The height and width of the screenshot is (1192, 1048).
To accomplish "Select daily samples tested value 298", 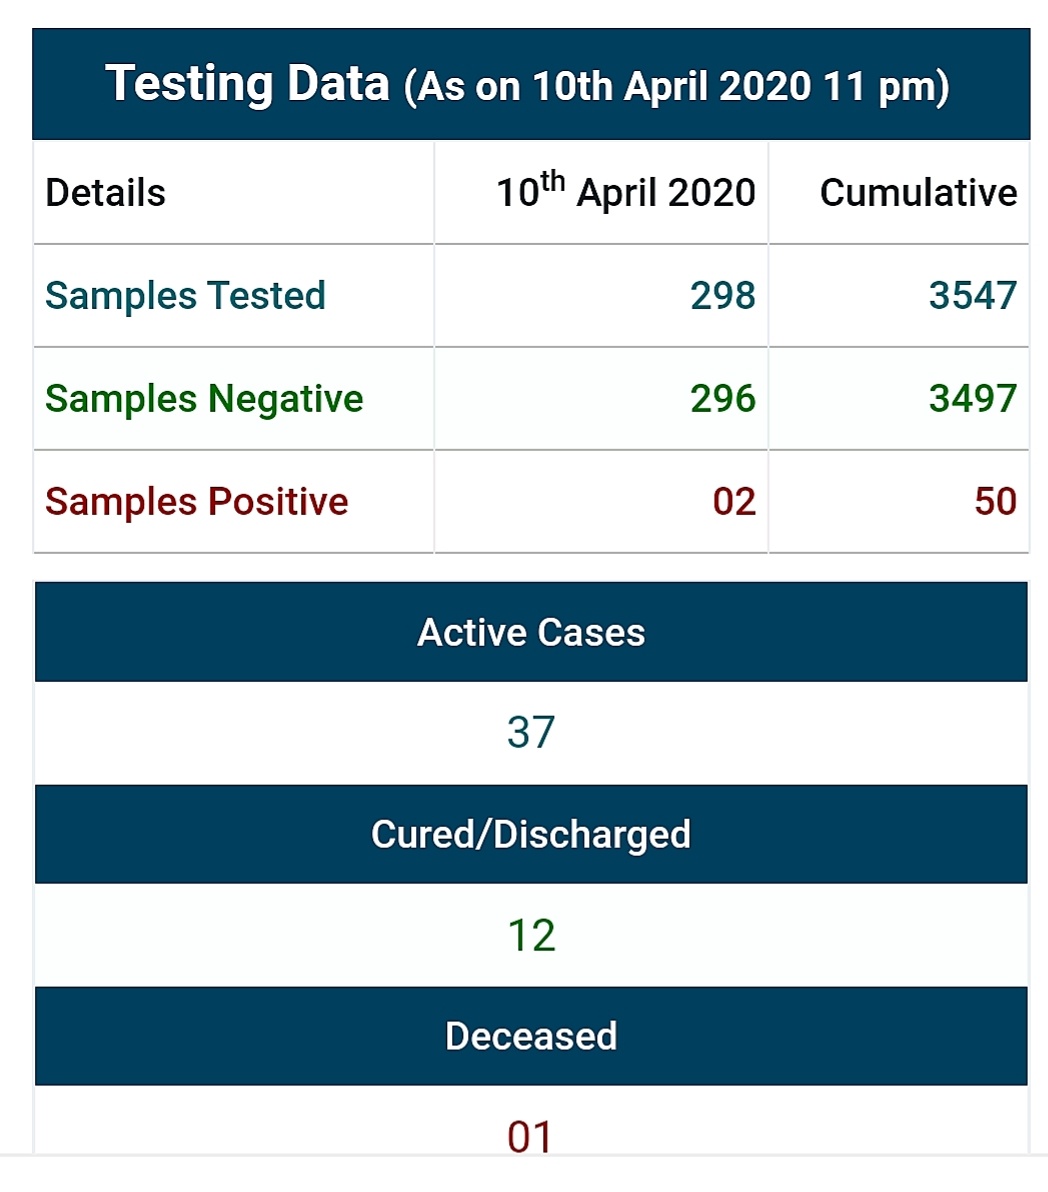I will coord(723,296).
